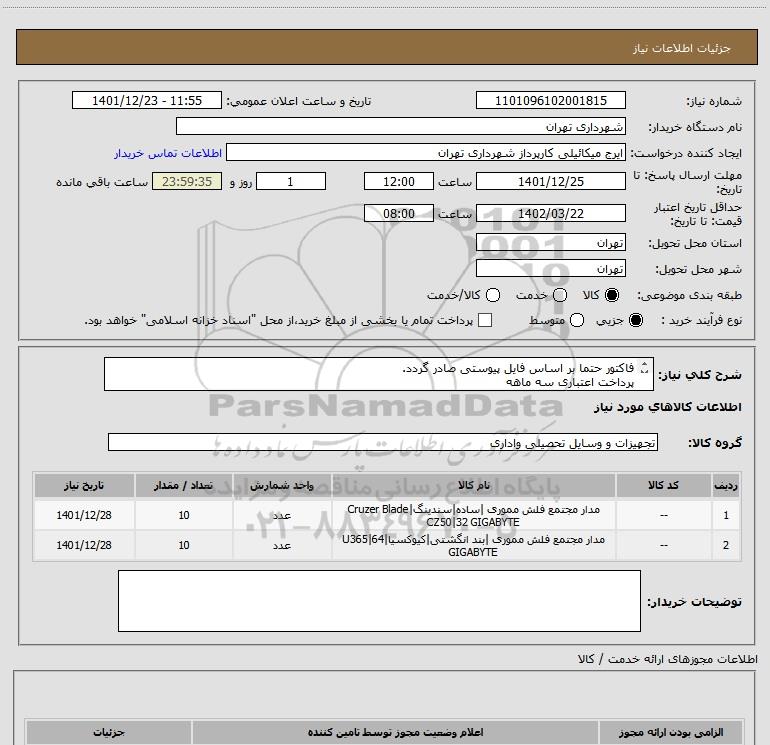Click the response deadline date 1401/12/25
The height and width of the screenshot is (745, 770).
[550, 182]
